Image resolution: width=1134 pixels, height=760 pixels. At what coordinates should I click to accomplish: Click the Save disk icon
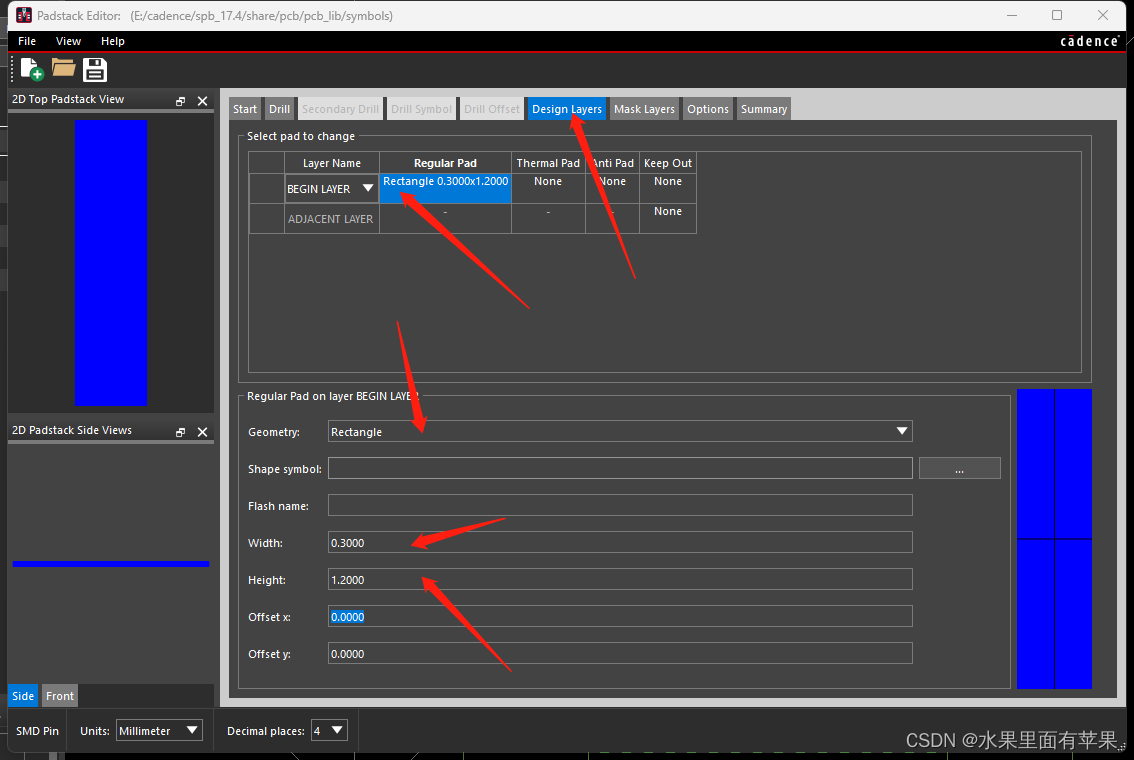pos(95,69)
